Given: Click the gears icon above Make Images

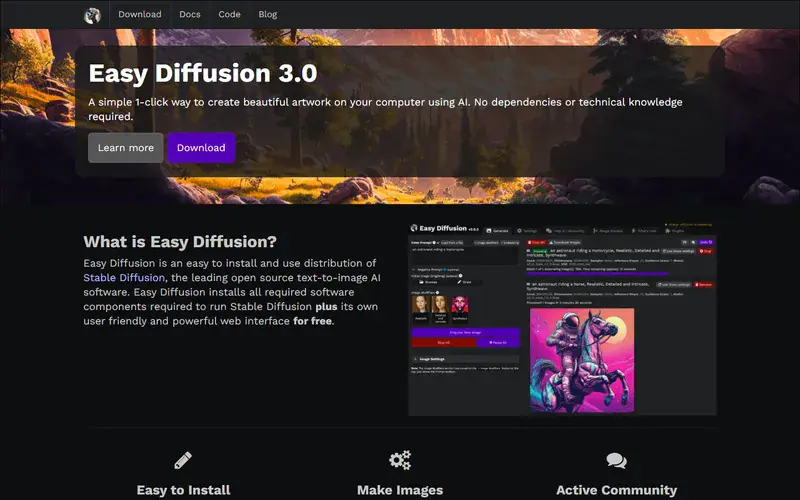Looking at the screenshot, I should tap(400, 460).
